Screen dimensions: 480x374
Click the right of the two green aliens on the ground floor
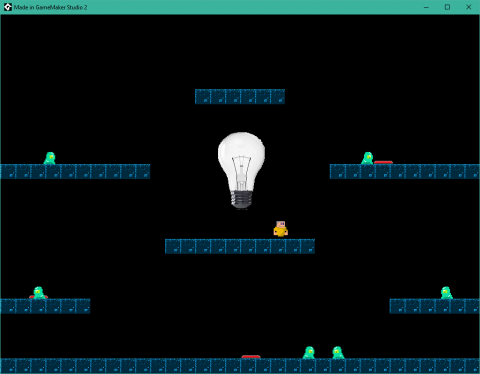point(338,353)
